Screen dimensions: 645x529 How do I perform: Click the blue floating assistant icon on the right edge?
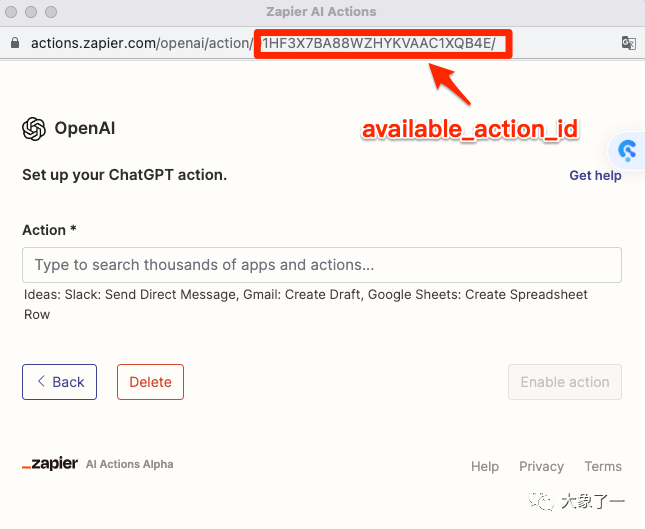628,150
